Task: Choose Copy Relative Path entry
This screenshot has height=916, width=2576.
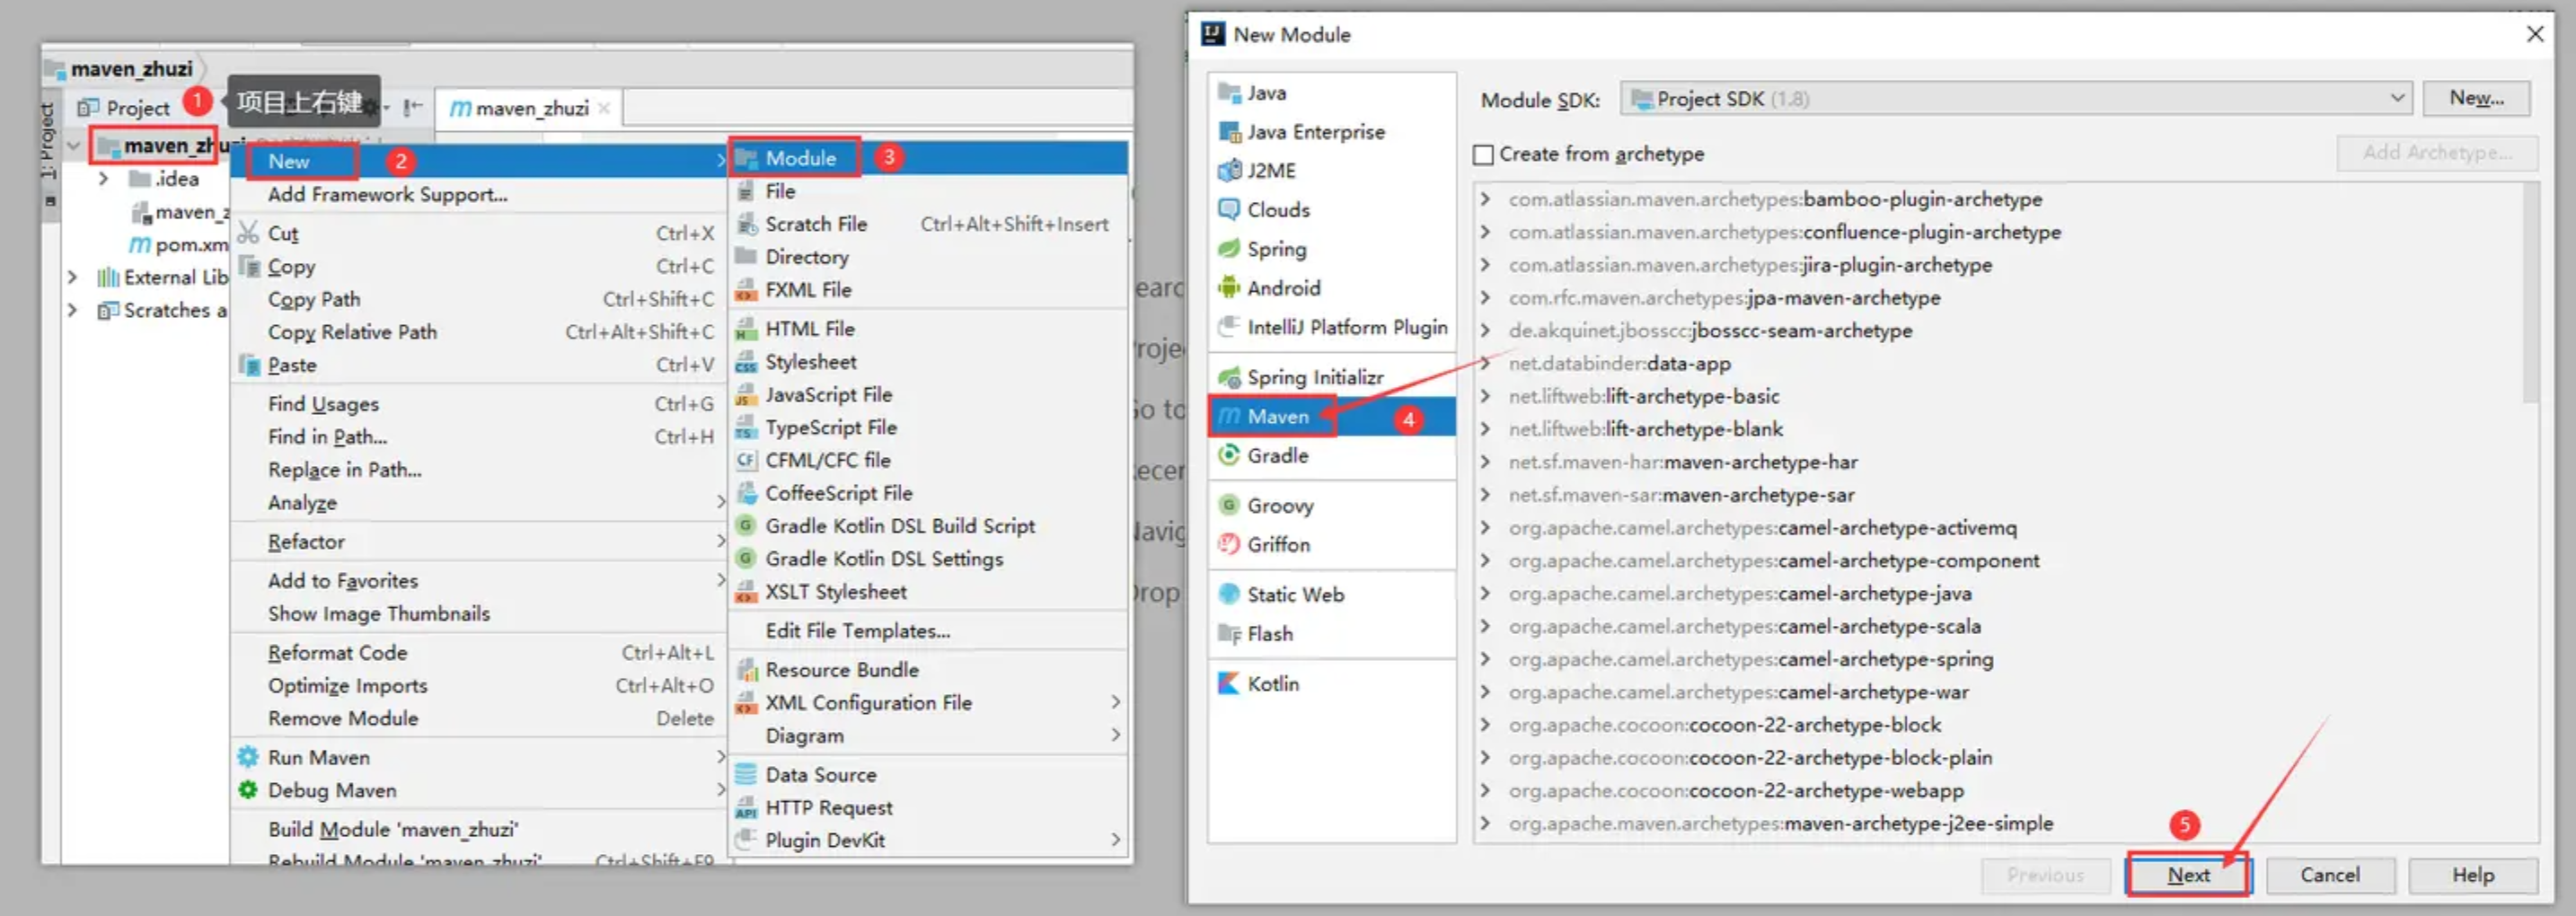Action: pyautogui.click(x=480, y=331)
